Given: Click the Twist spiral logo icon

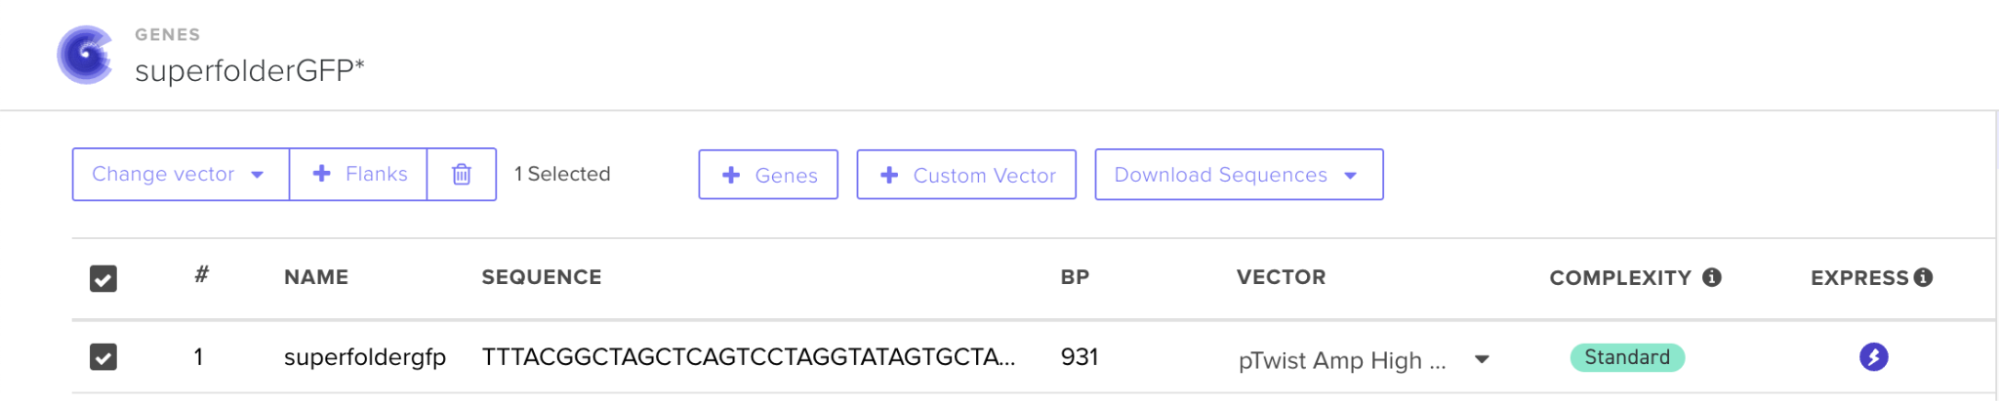Looking at the screenshot, I should pyautogui.click(x=85, y=55).
